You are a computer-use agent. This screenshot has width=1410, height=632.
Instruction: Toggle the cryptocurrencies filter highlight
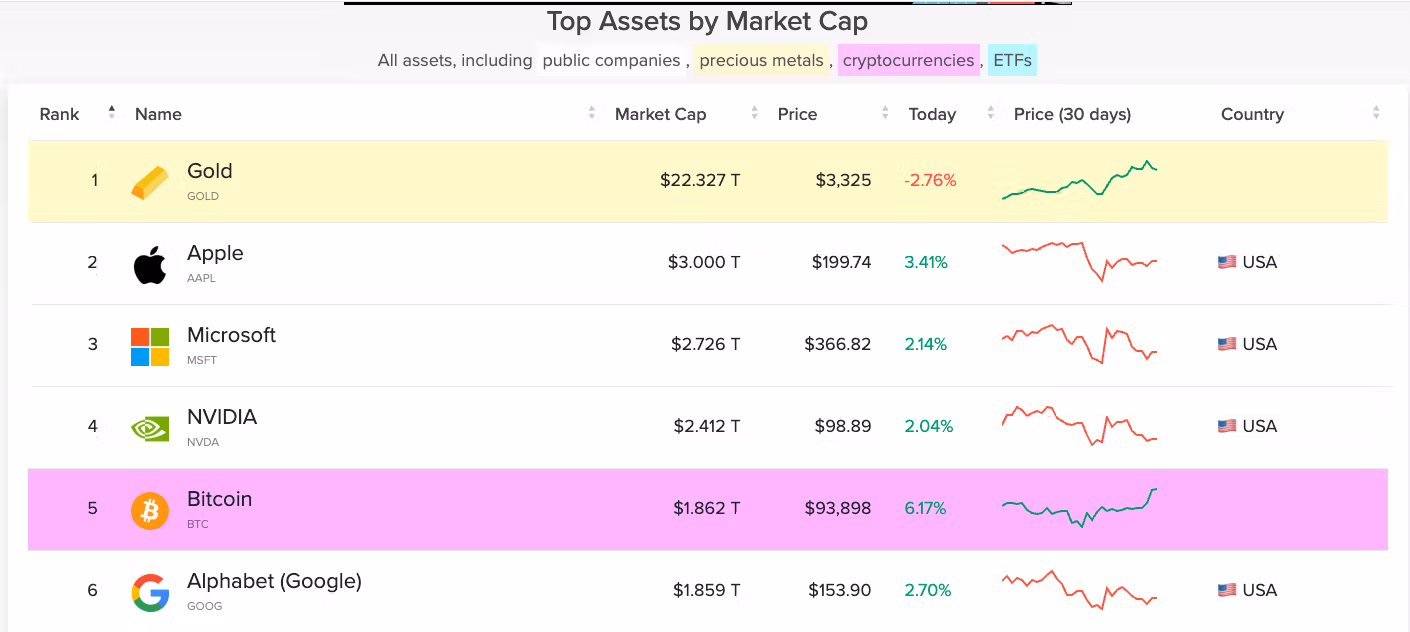(x=908, y=60)
